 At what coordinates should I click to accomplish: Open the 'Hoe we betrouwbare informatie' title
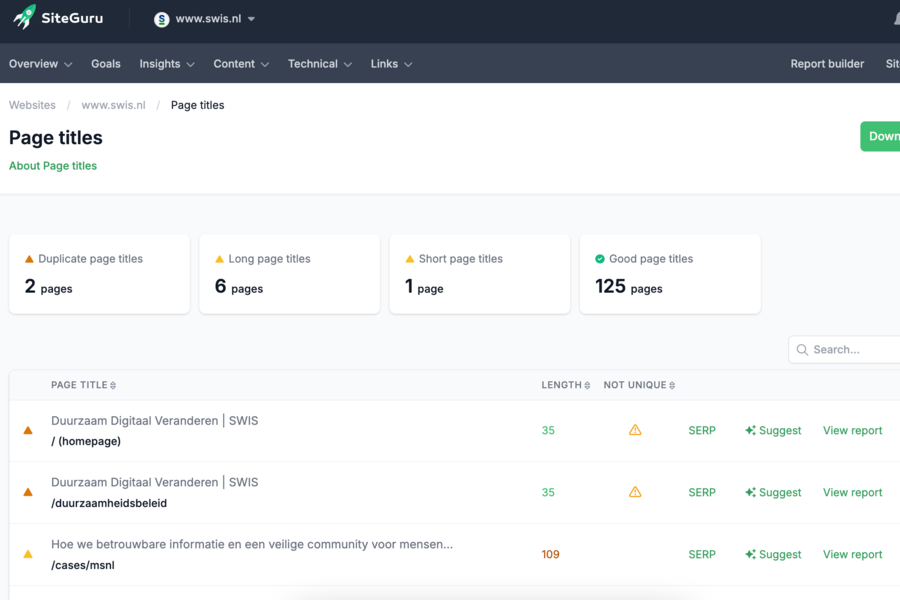point(252,544)
